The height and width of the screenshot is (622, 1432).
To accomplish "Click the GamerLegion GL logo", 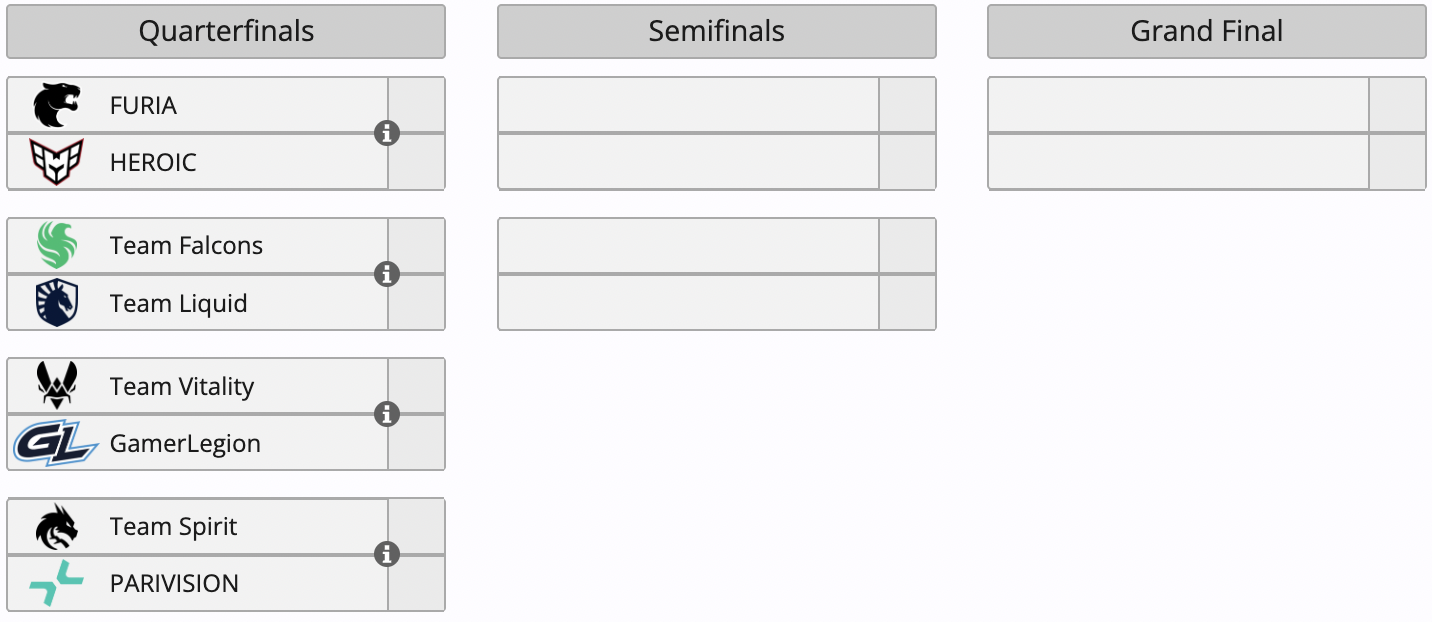I will click(x=56, y=443).
